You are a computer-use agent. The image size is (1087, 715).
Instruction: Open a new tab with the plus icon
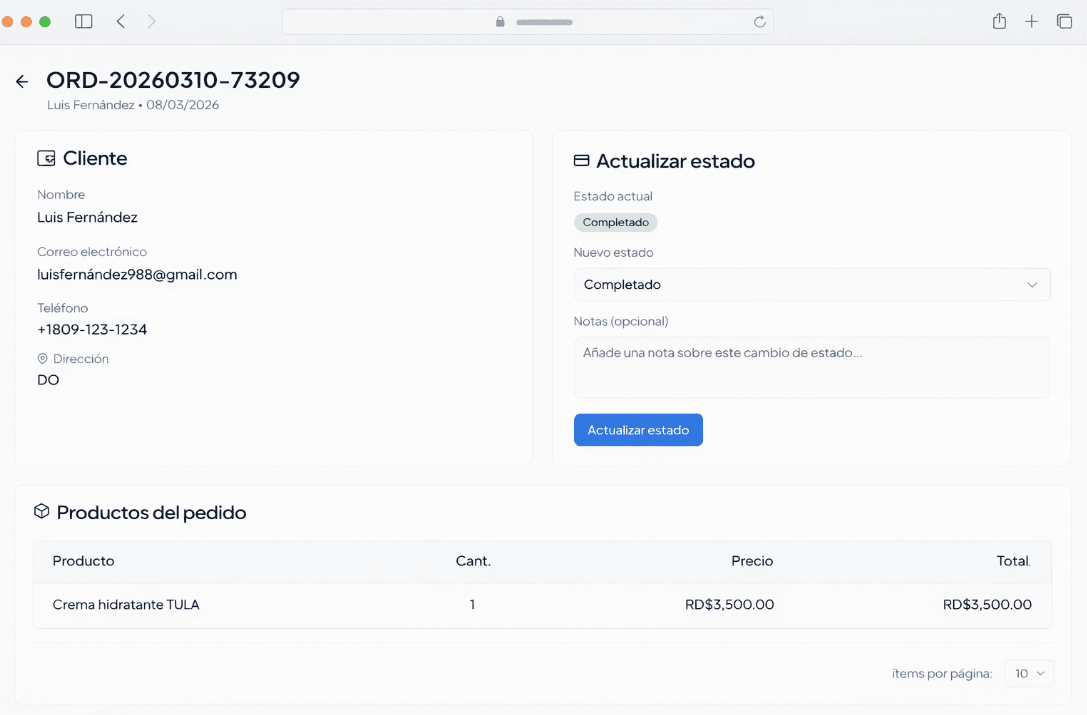pyautogui.click(x=1032, y=21)
